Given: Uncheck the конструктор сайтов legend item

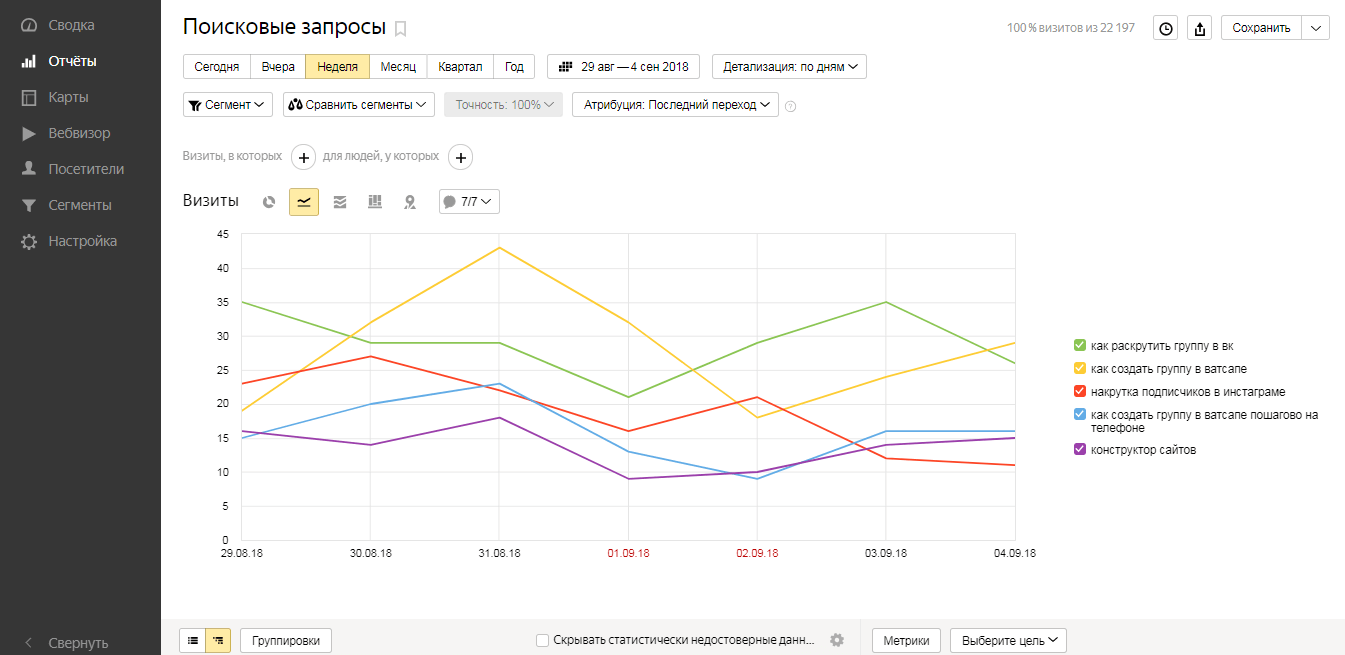Looking at the screenshot, I should point(1079,450).
